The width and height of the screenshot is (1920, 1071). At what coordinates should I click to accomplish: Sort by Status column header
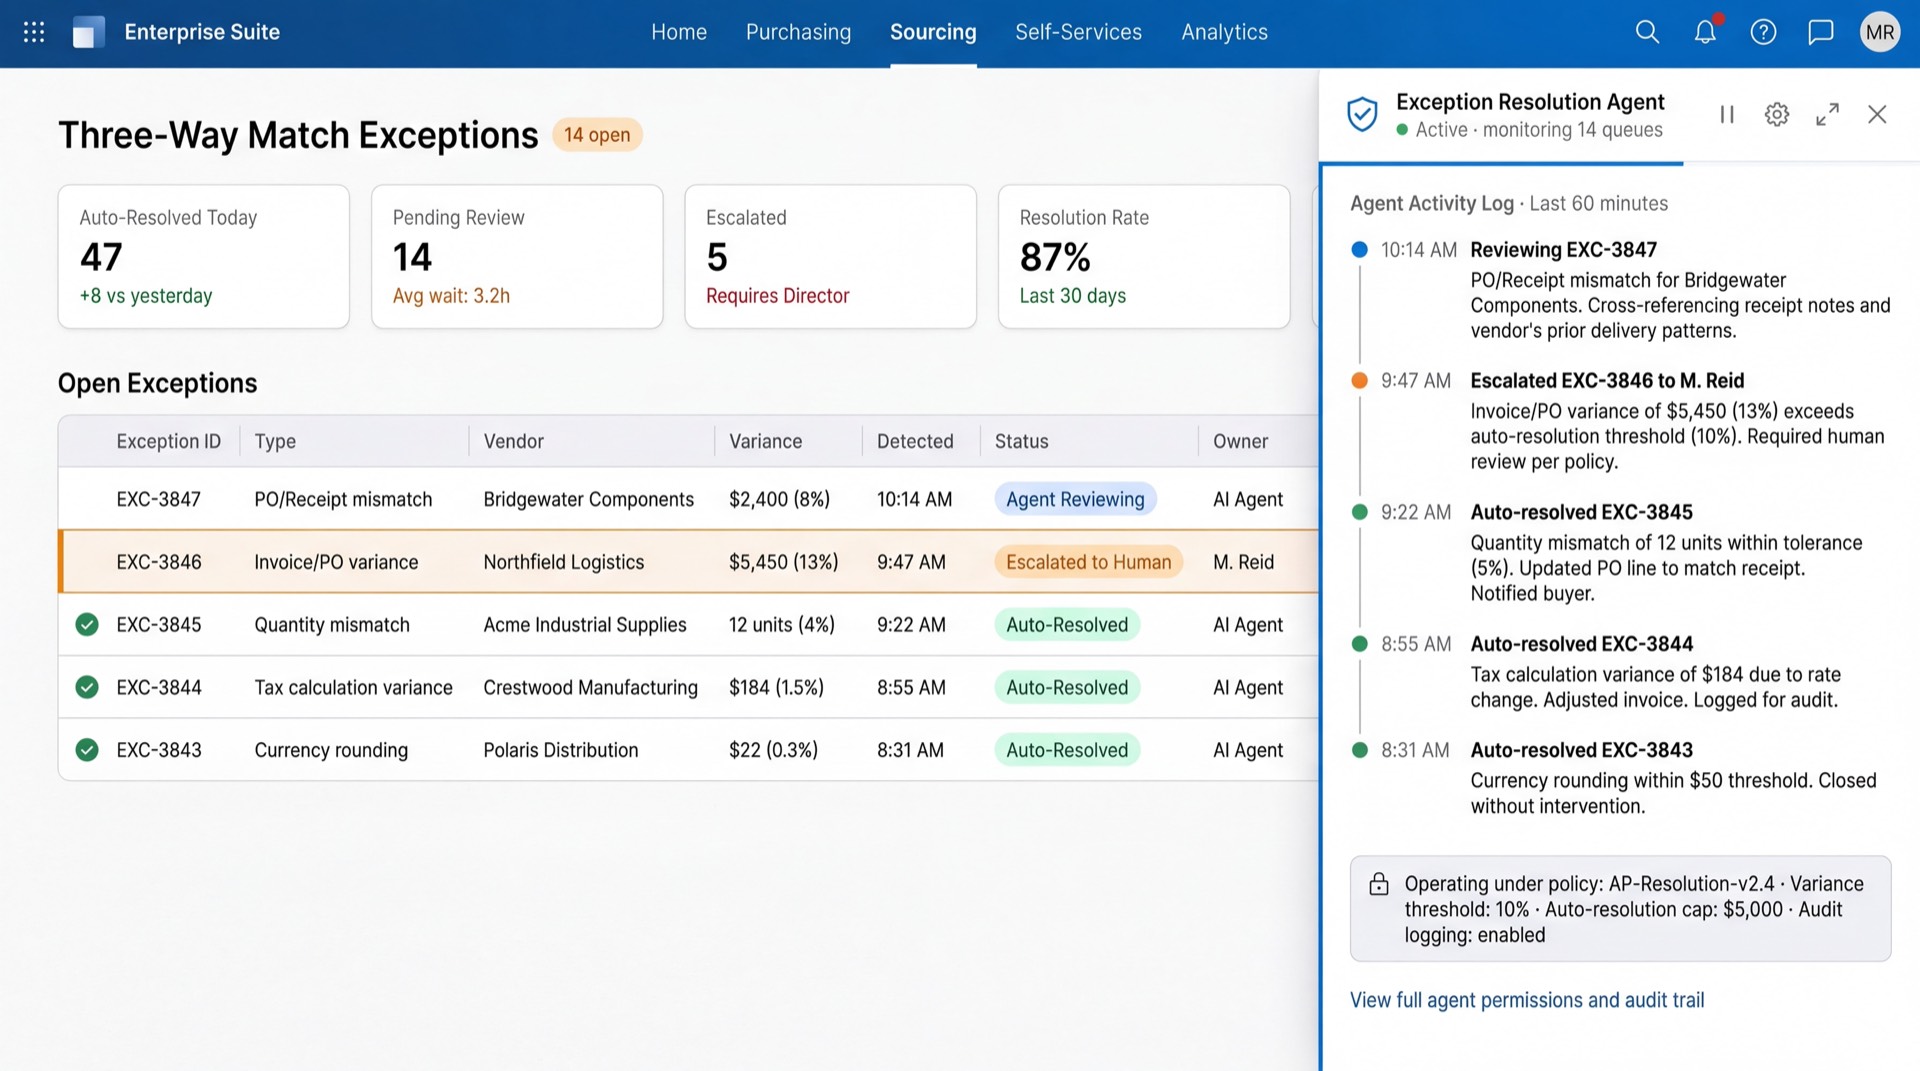pyautogui.click(x=1021, y=441)
